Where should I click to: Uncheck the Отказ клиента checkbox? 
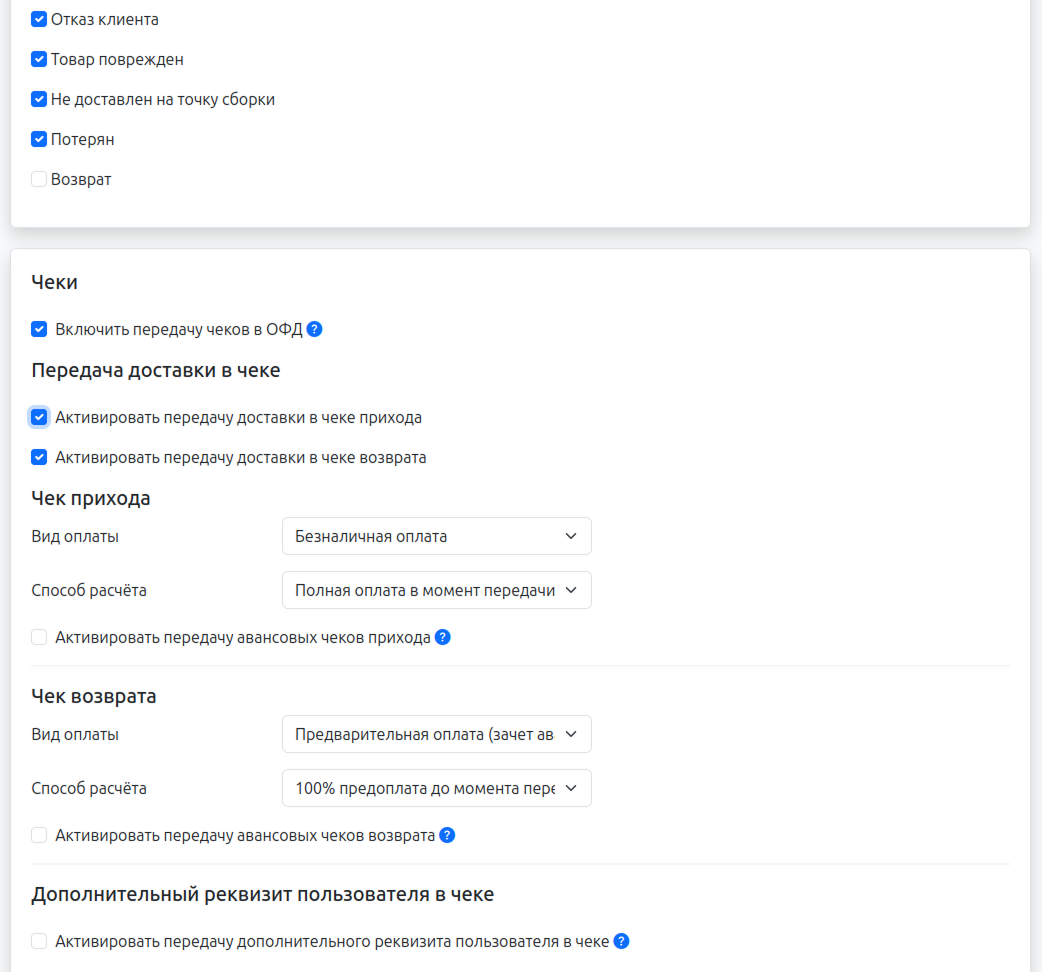39,19
